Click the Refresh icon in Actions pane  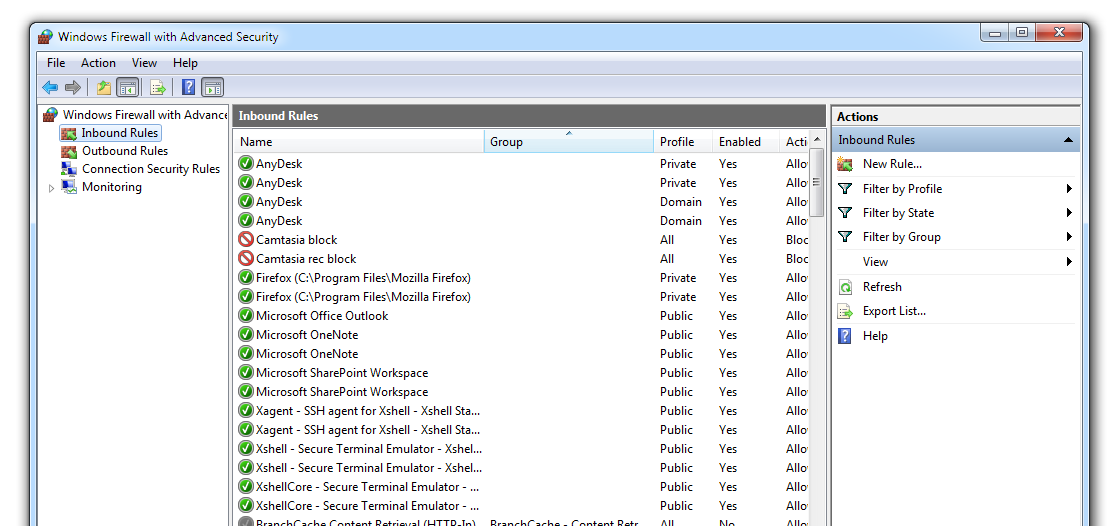click(x=845, y=287)
